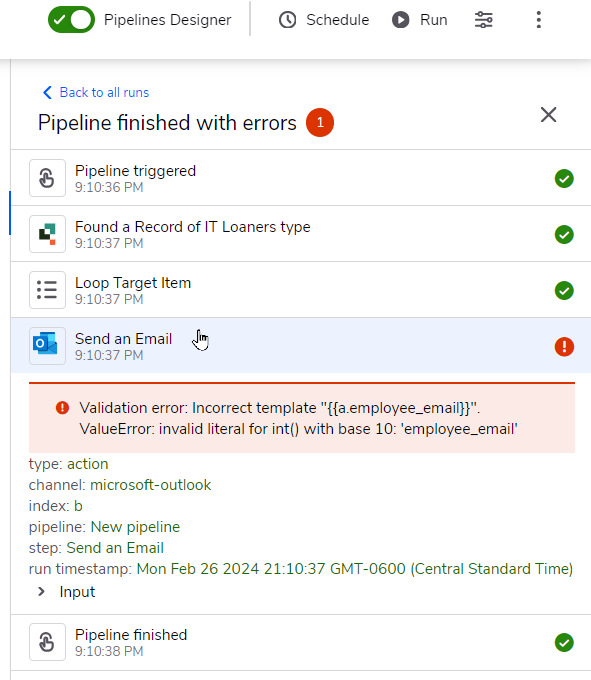Open the Pipeline finished step
This screenshot has width=591, height=680.
301,642
